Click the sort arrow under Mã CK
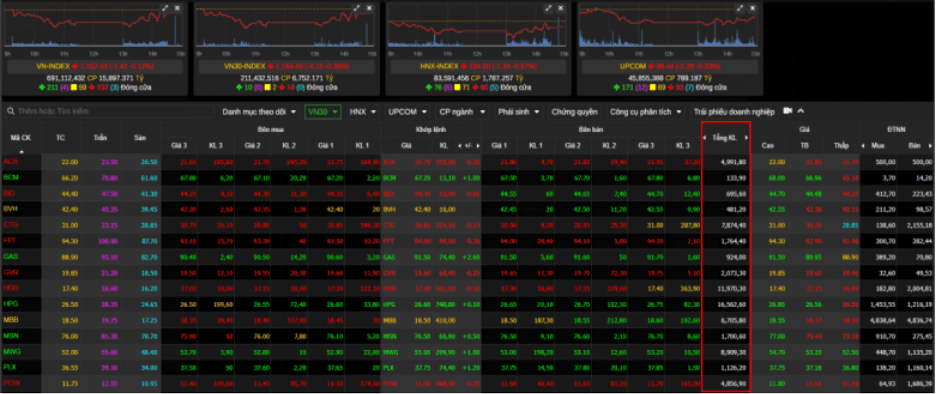Viewport: 936px width, 394px height. [x=21, y=152]
